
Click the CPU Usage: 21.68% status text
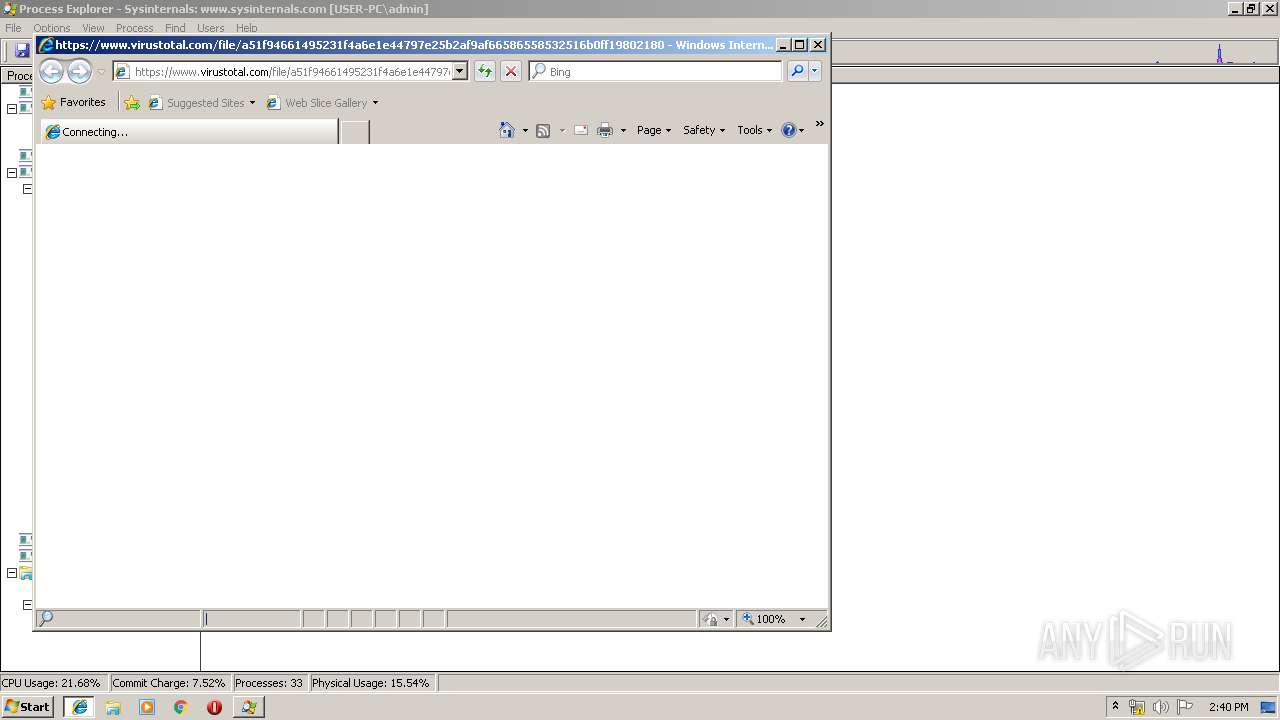pyautogui.click(x=51, y=683)
